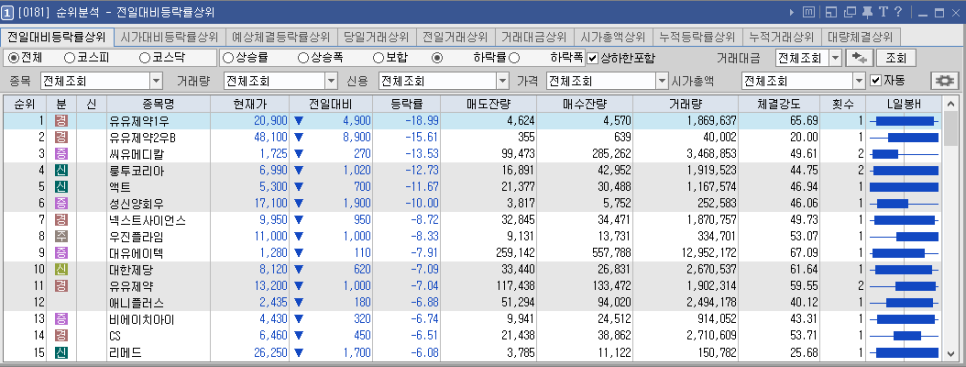Screen dimensions: 966x367
Task: Select the 상승률 radio button
Action: (x=228, y=58)
